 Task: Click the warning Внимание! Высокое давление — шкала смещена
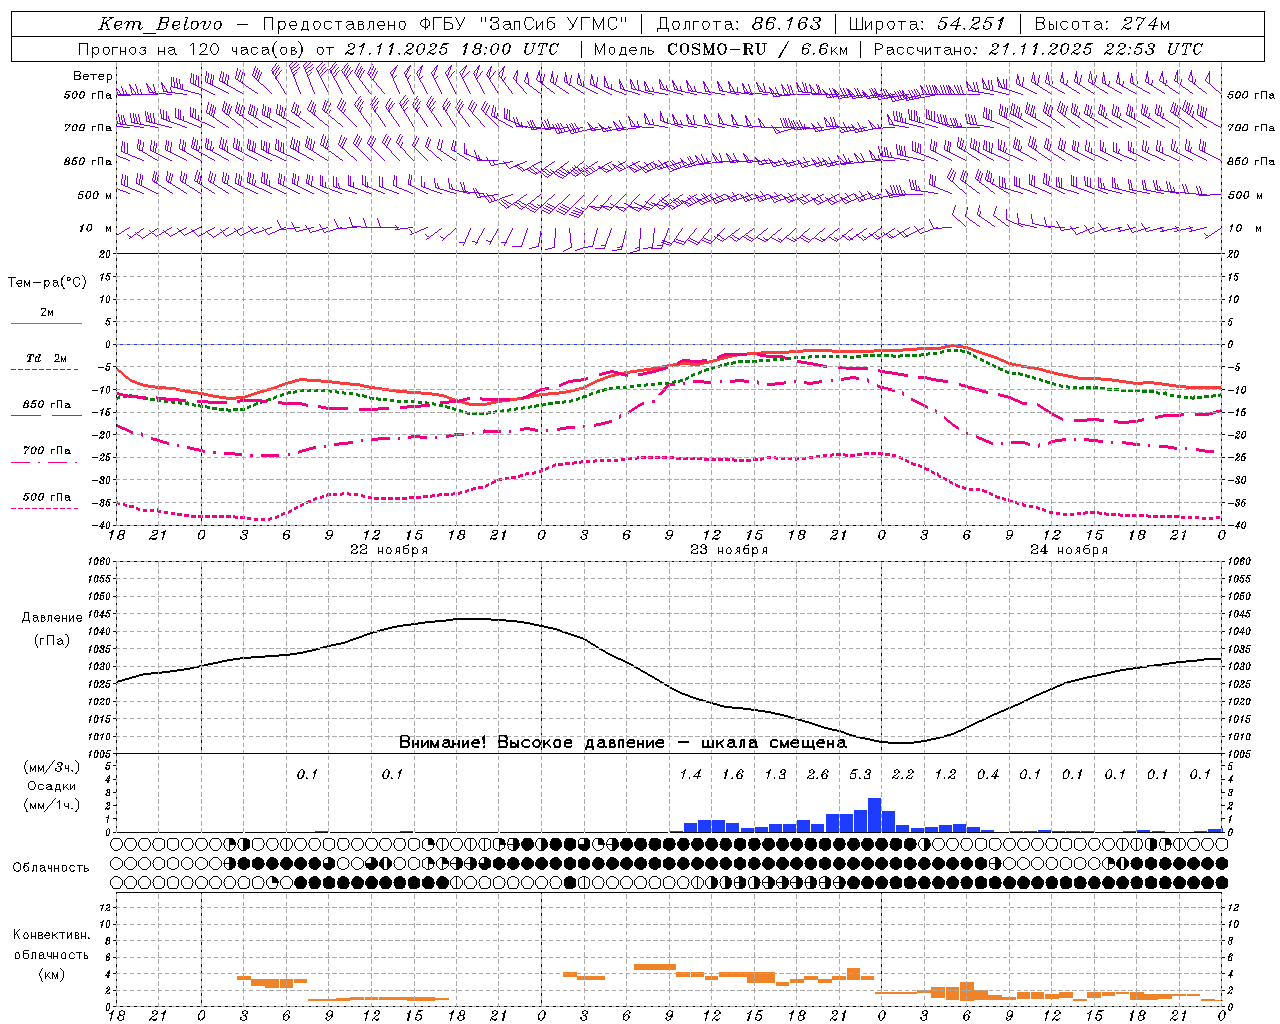point(622,742)
